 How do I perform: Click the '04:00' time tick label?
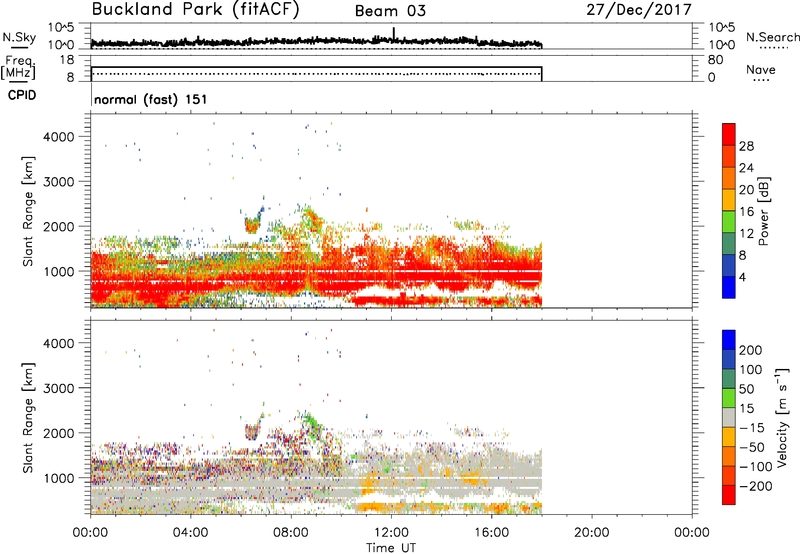coord(190,533)
